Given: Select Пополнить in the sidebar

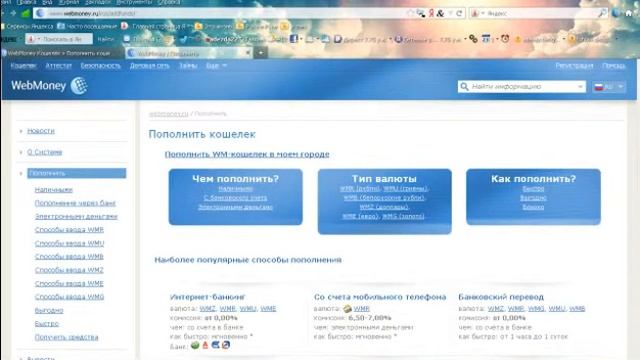Looking at the screenshot, I should (77, 173).
